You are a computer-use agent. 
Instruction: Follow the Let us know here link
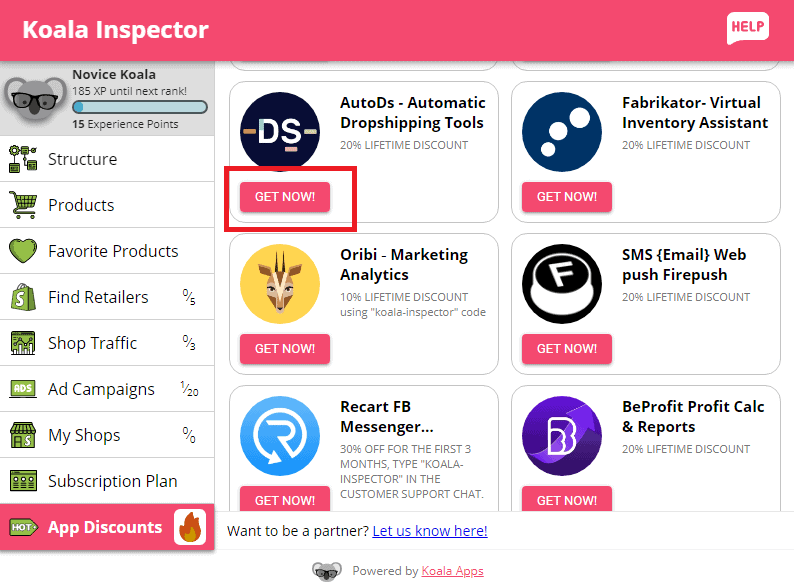pos(430,531)
